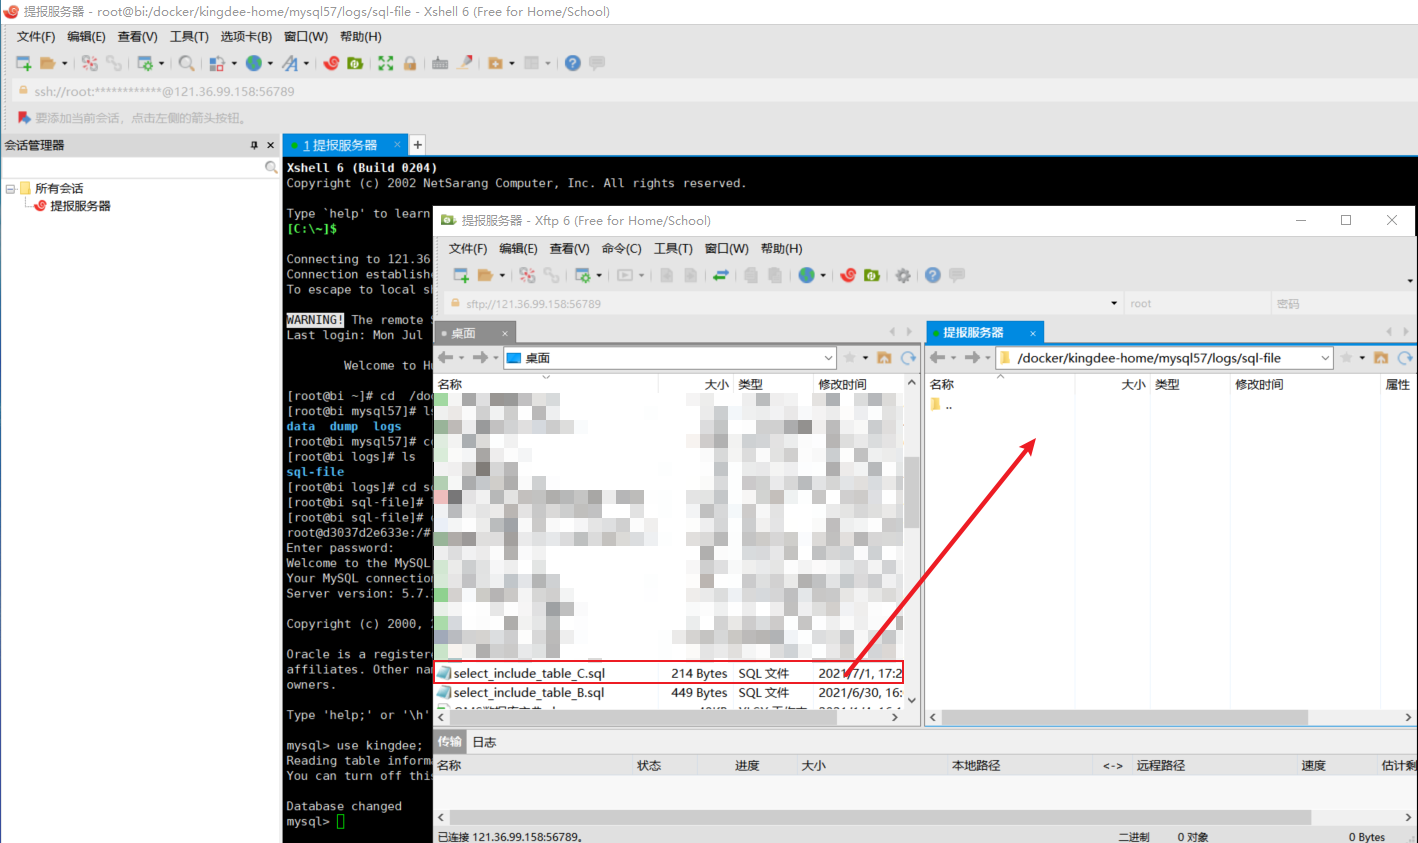Click the Xshell Open session folder icon
Screen dimensions: 1418x843
pyautogui.click(x=47, y=63)
